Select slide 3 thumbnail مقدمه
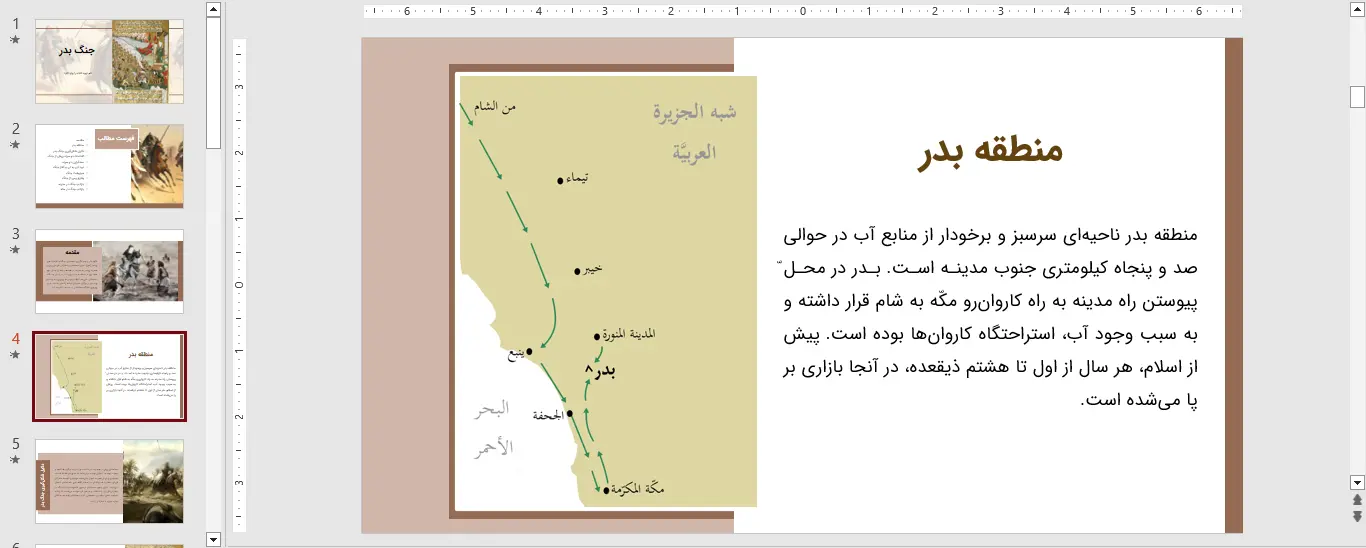 [x=110, y=271]
